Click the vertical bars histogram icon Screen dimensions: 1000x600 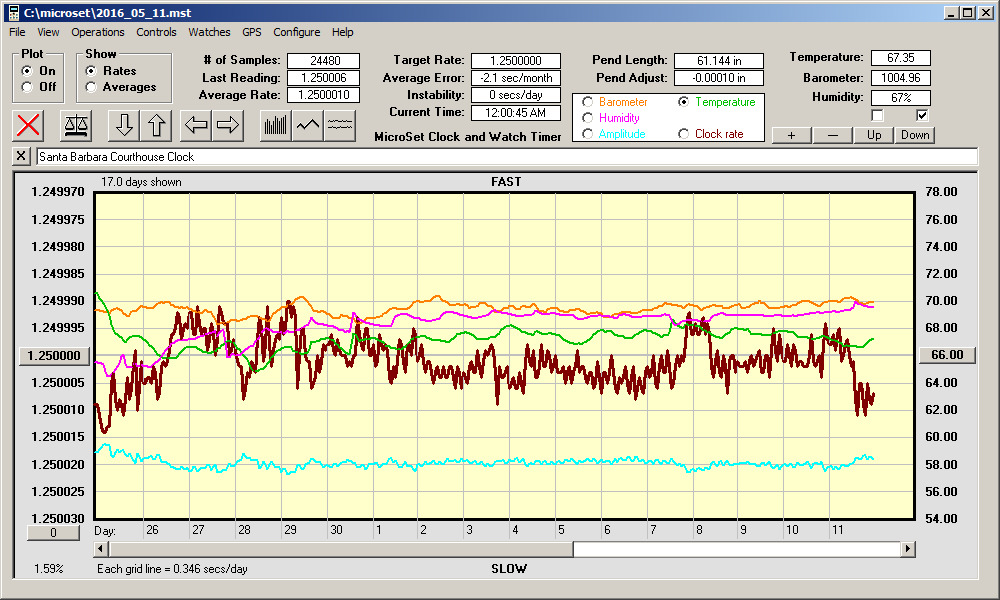click(276, 125)
